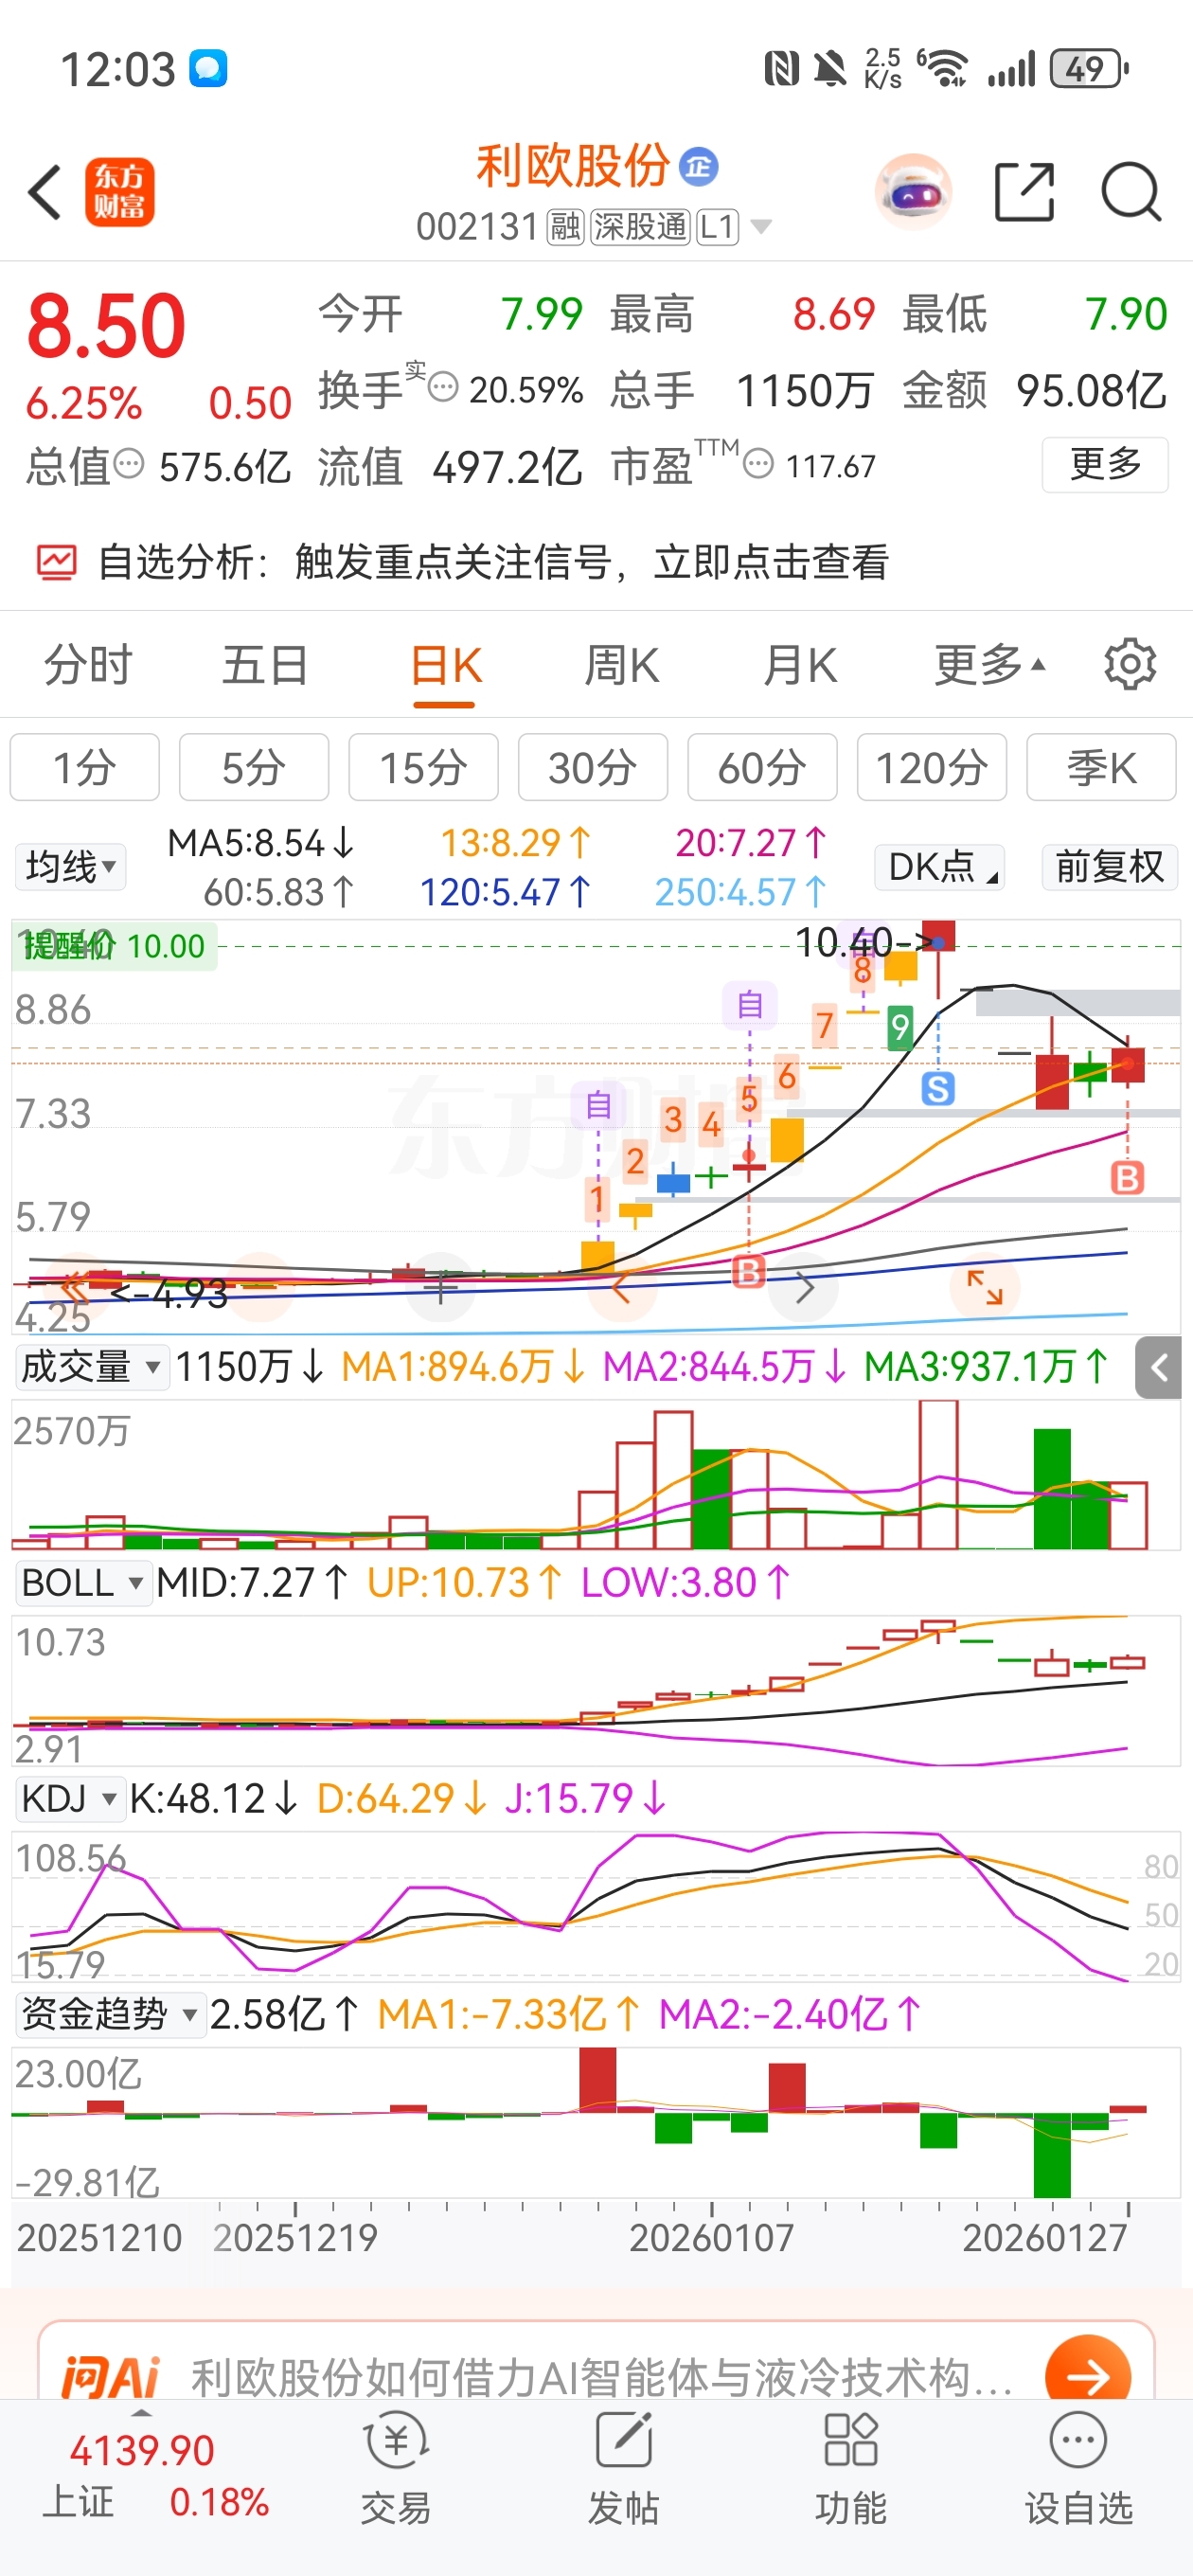Tap the info icon next to 总值

pos(129,464)
